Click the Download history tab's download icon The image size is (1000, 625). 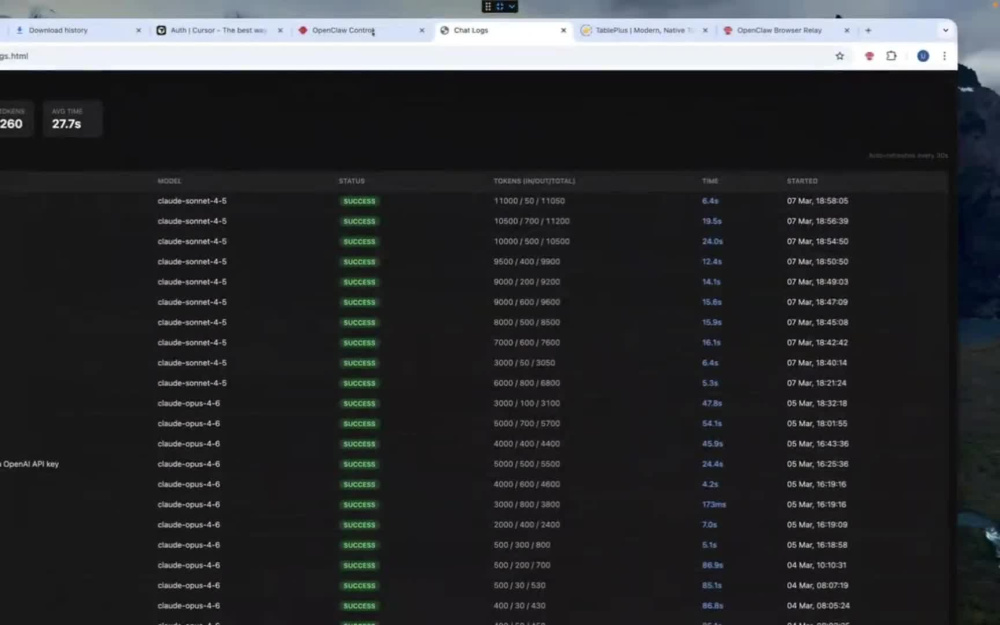coord(19,30)
